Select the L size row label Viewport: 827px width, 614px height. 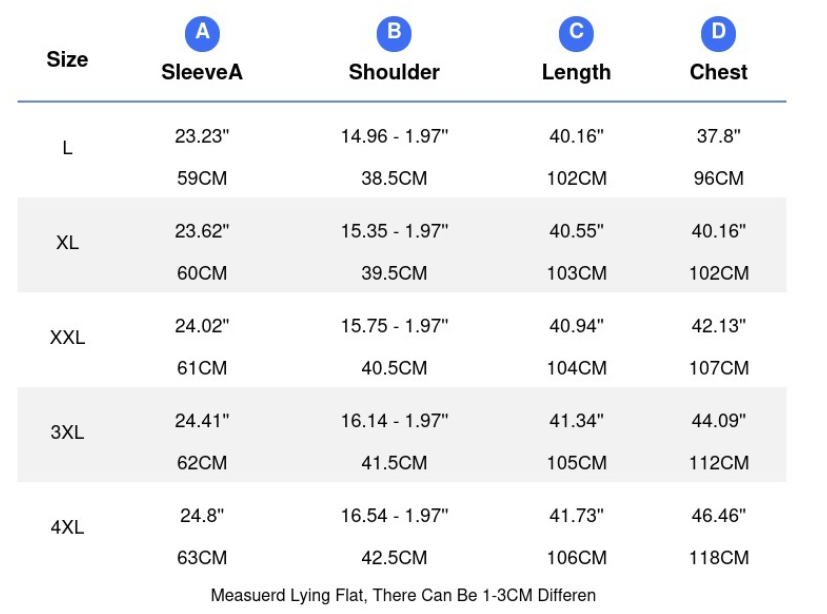tap(68, 148)
